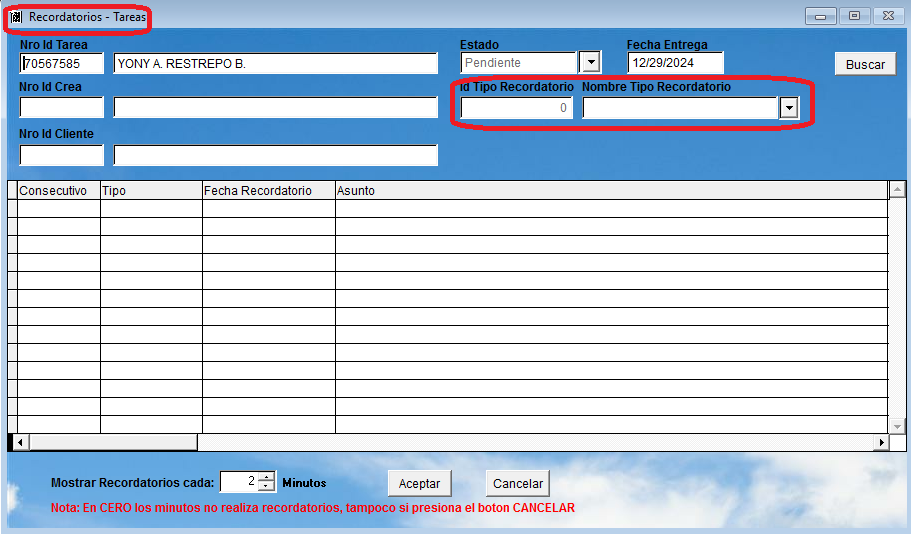Click the name field showing YONY A. RESTREPO B.
The width and height of the screenshot is (911, 534).
click(275, 63)
